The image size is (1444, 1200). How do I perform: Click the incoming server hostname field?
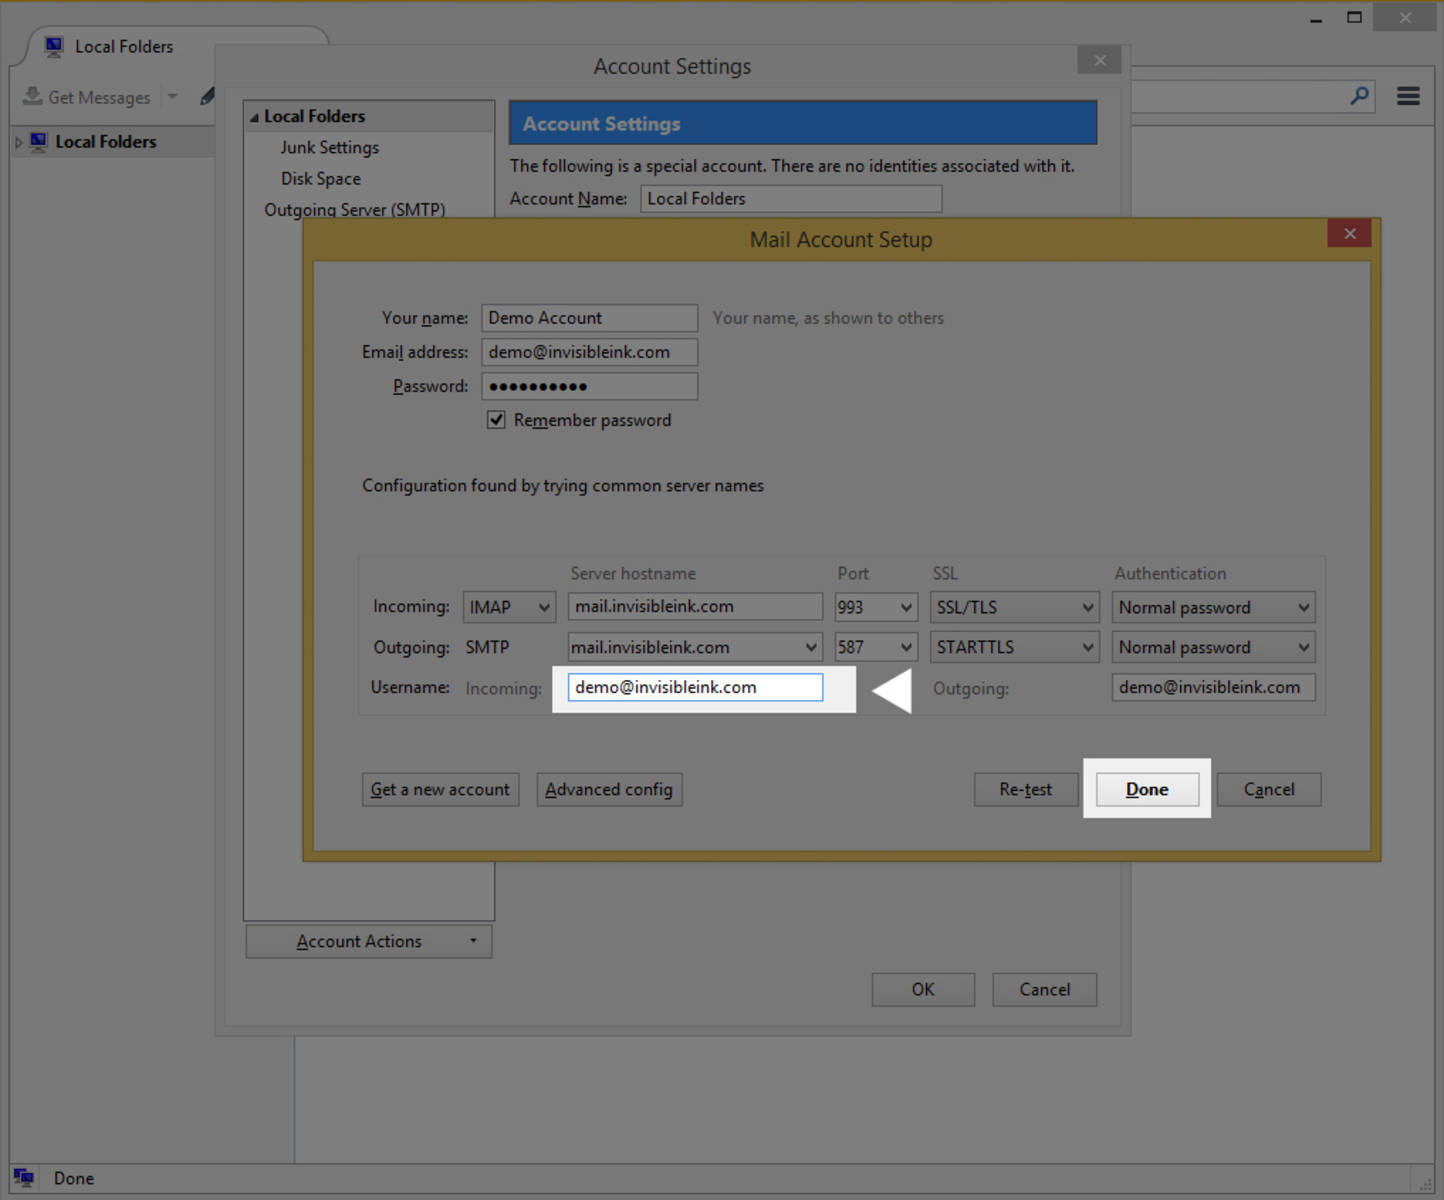695,606
